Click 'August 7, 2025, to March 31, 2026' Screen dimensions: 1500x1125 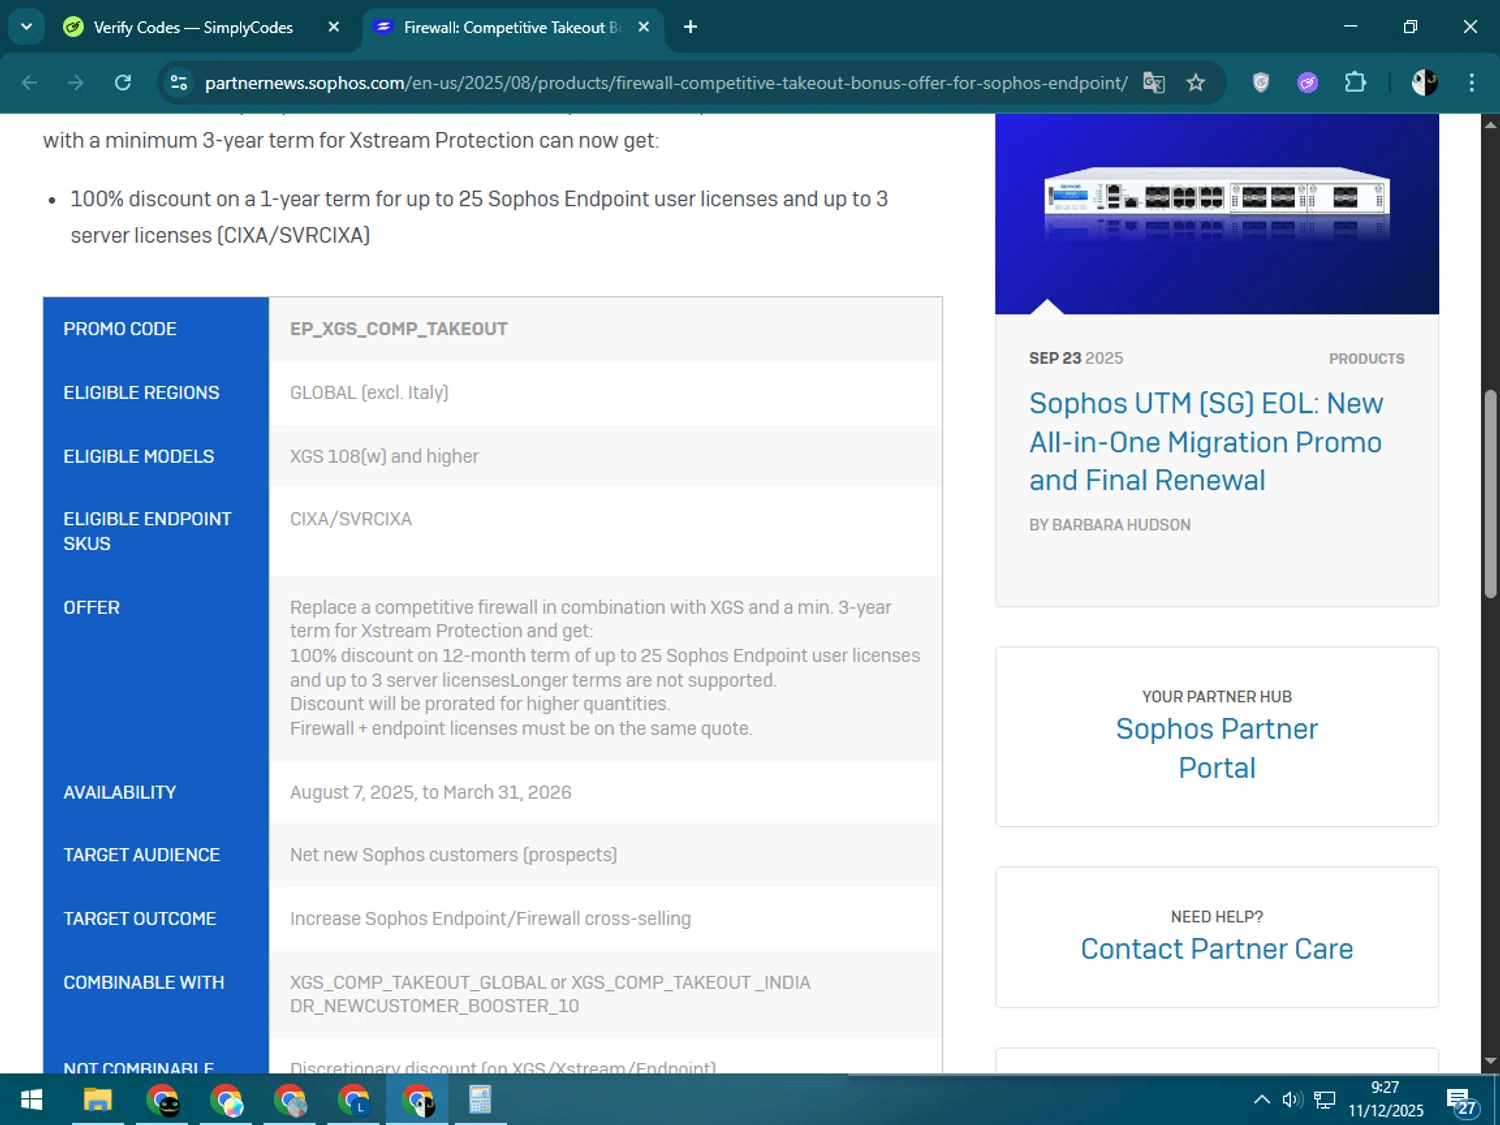pos(431,793)
